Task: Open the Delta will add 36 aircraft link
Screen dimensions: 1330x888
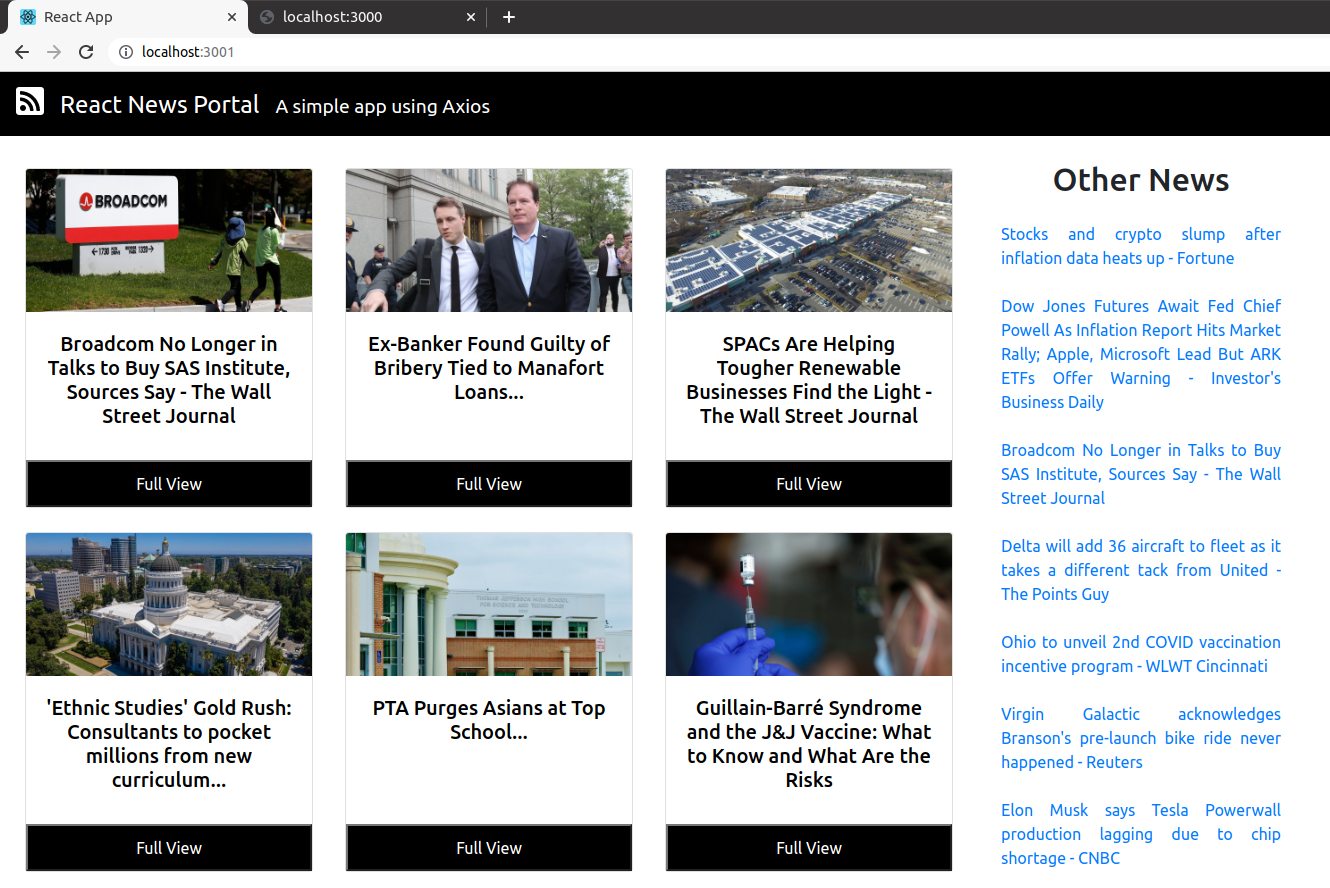Action: click(x=1141, y=570)
